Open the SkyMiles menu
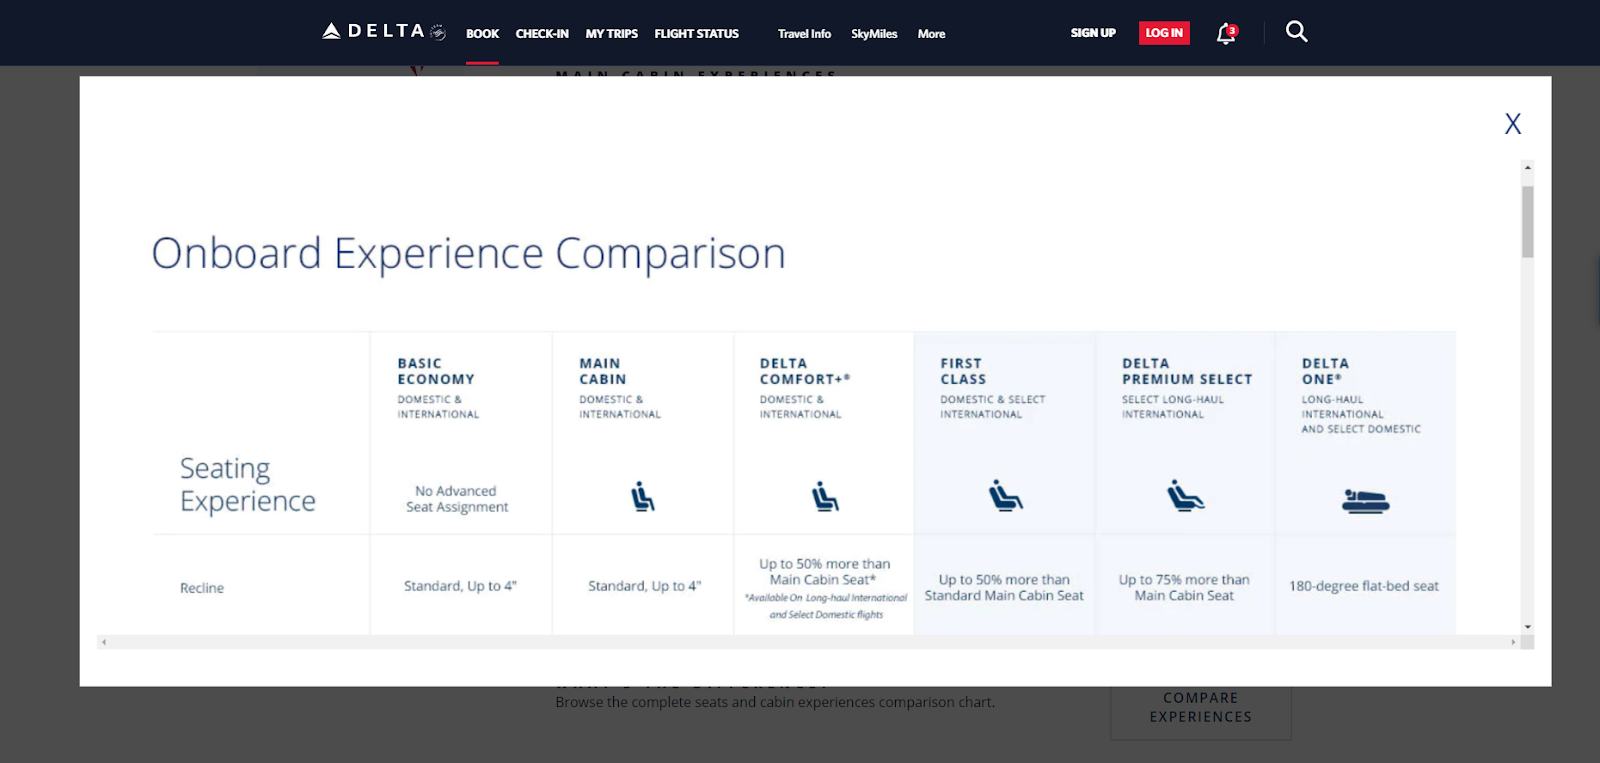Screen dimensions: 1600x763 click(x=874, y=34)
